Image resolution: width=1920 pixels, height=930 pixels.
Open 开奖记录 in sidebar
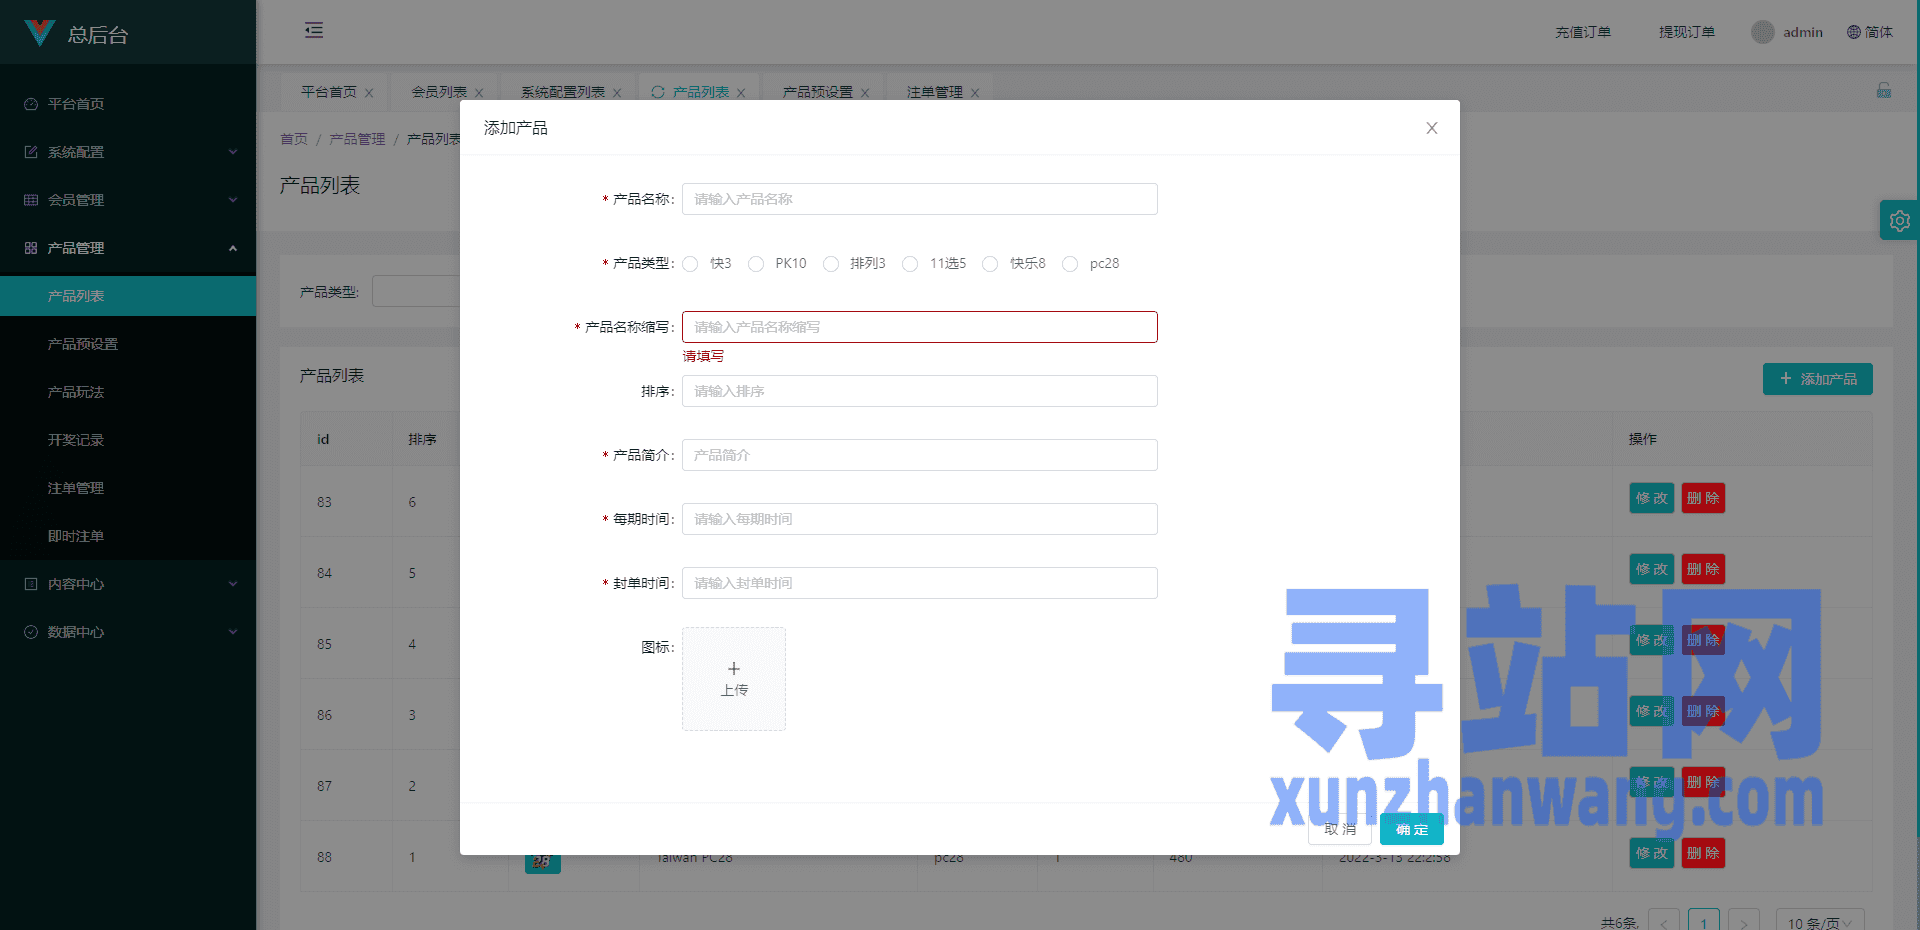pyautogui.click(x=128, y=440)
